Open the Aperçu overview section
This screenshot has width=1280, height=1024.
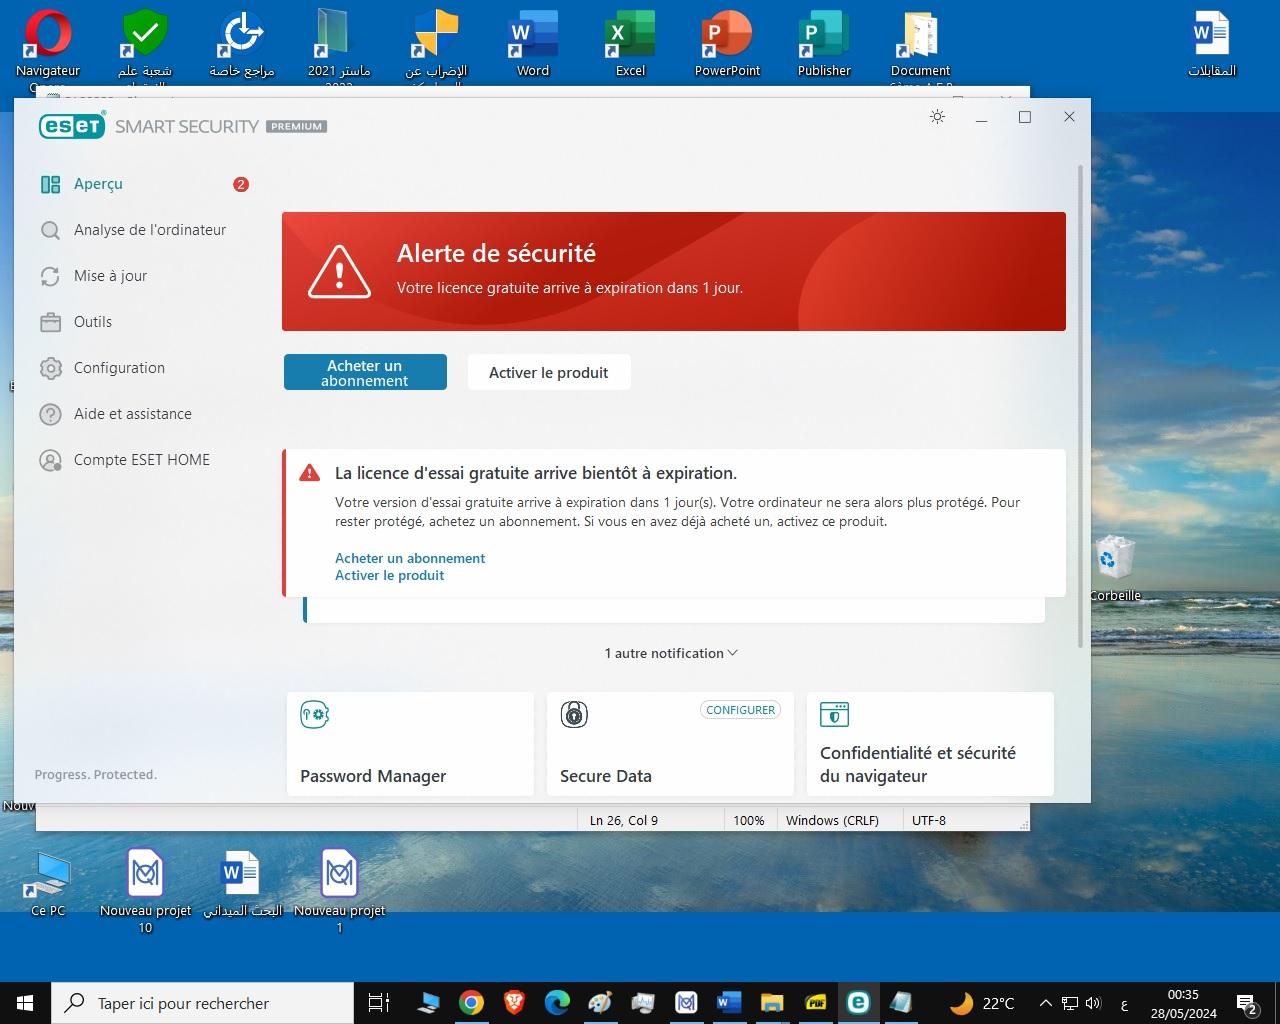(98, 184)
